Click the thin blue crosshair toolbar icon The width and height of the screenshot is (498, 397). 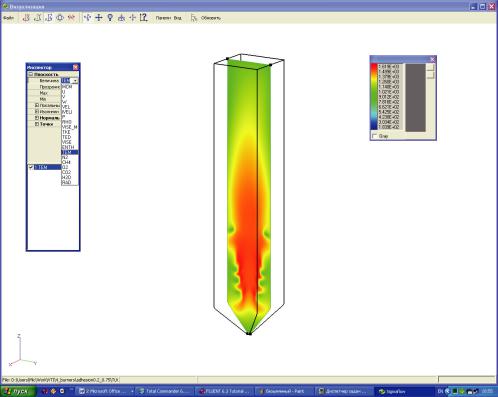point(132,17)
